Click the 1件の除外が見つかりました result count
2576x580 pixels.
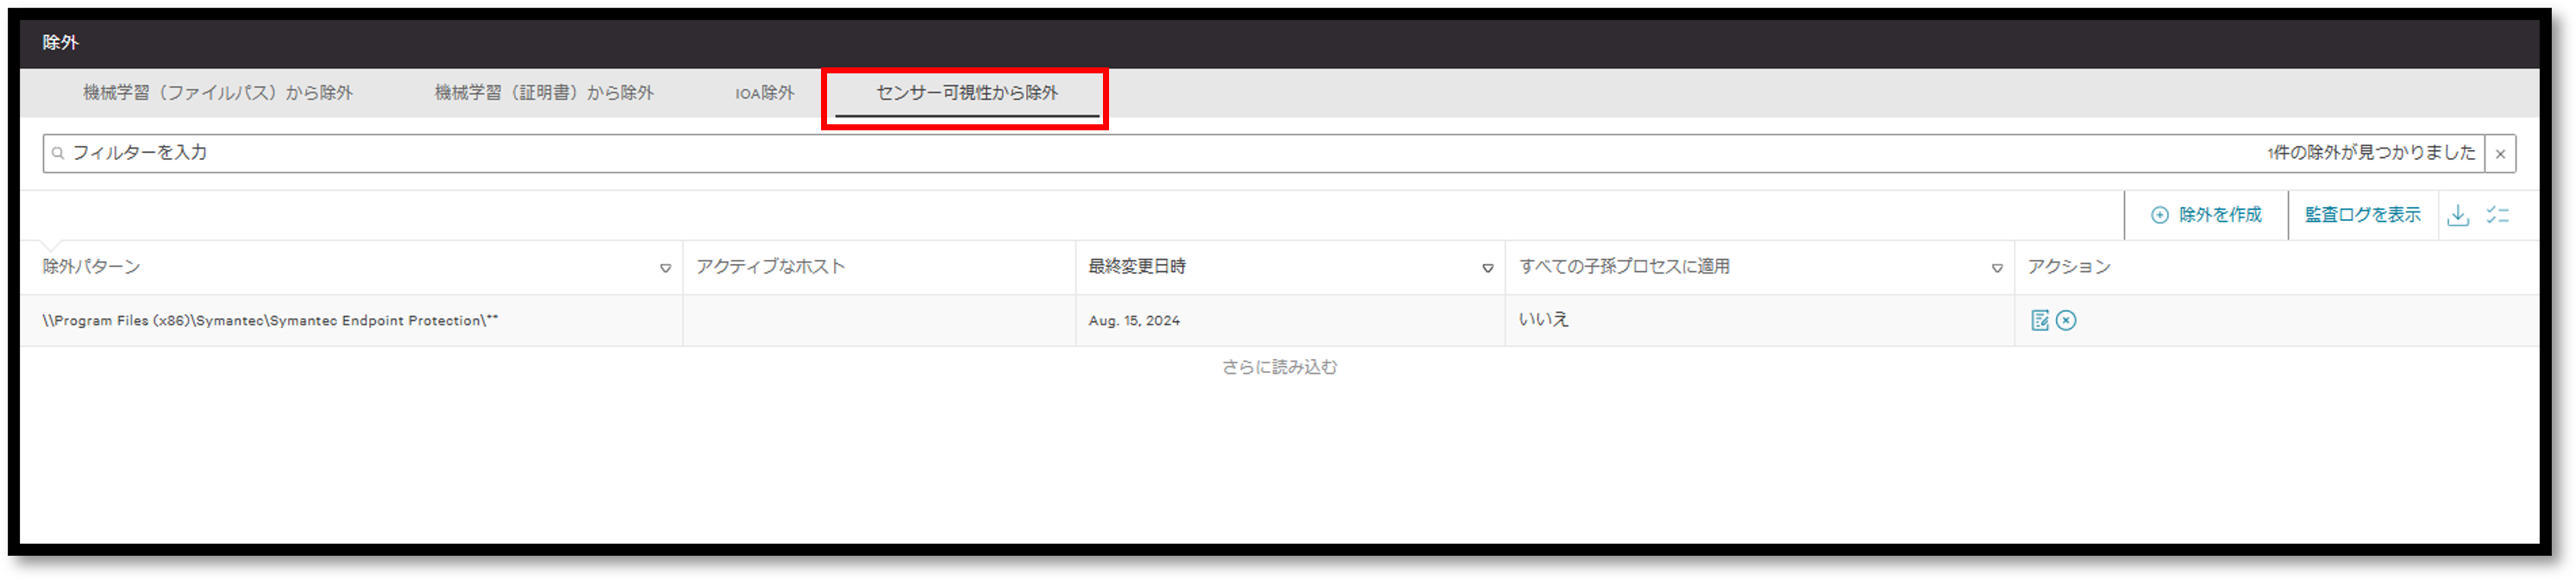[x=2371, y=153]
